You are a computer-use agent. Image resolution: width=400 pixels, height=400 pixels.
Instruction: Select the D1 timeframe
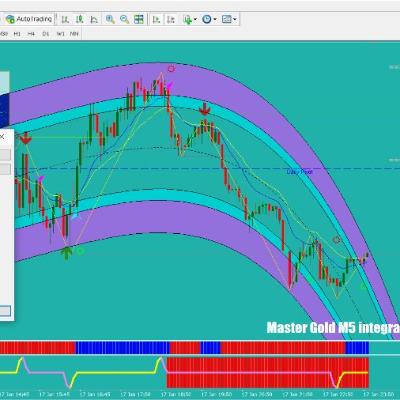46,34
